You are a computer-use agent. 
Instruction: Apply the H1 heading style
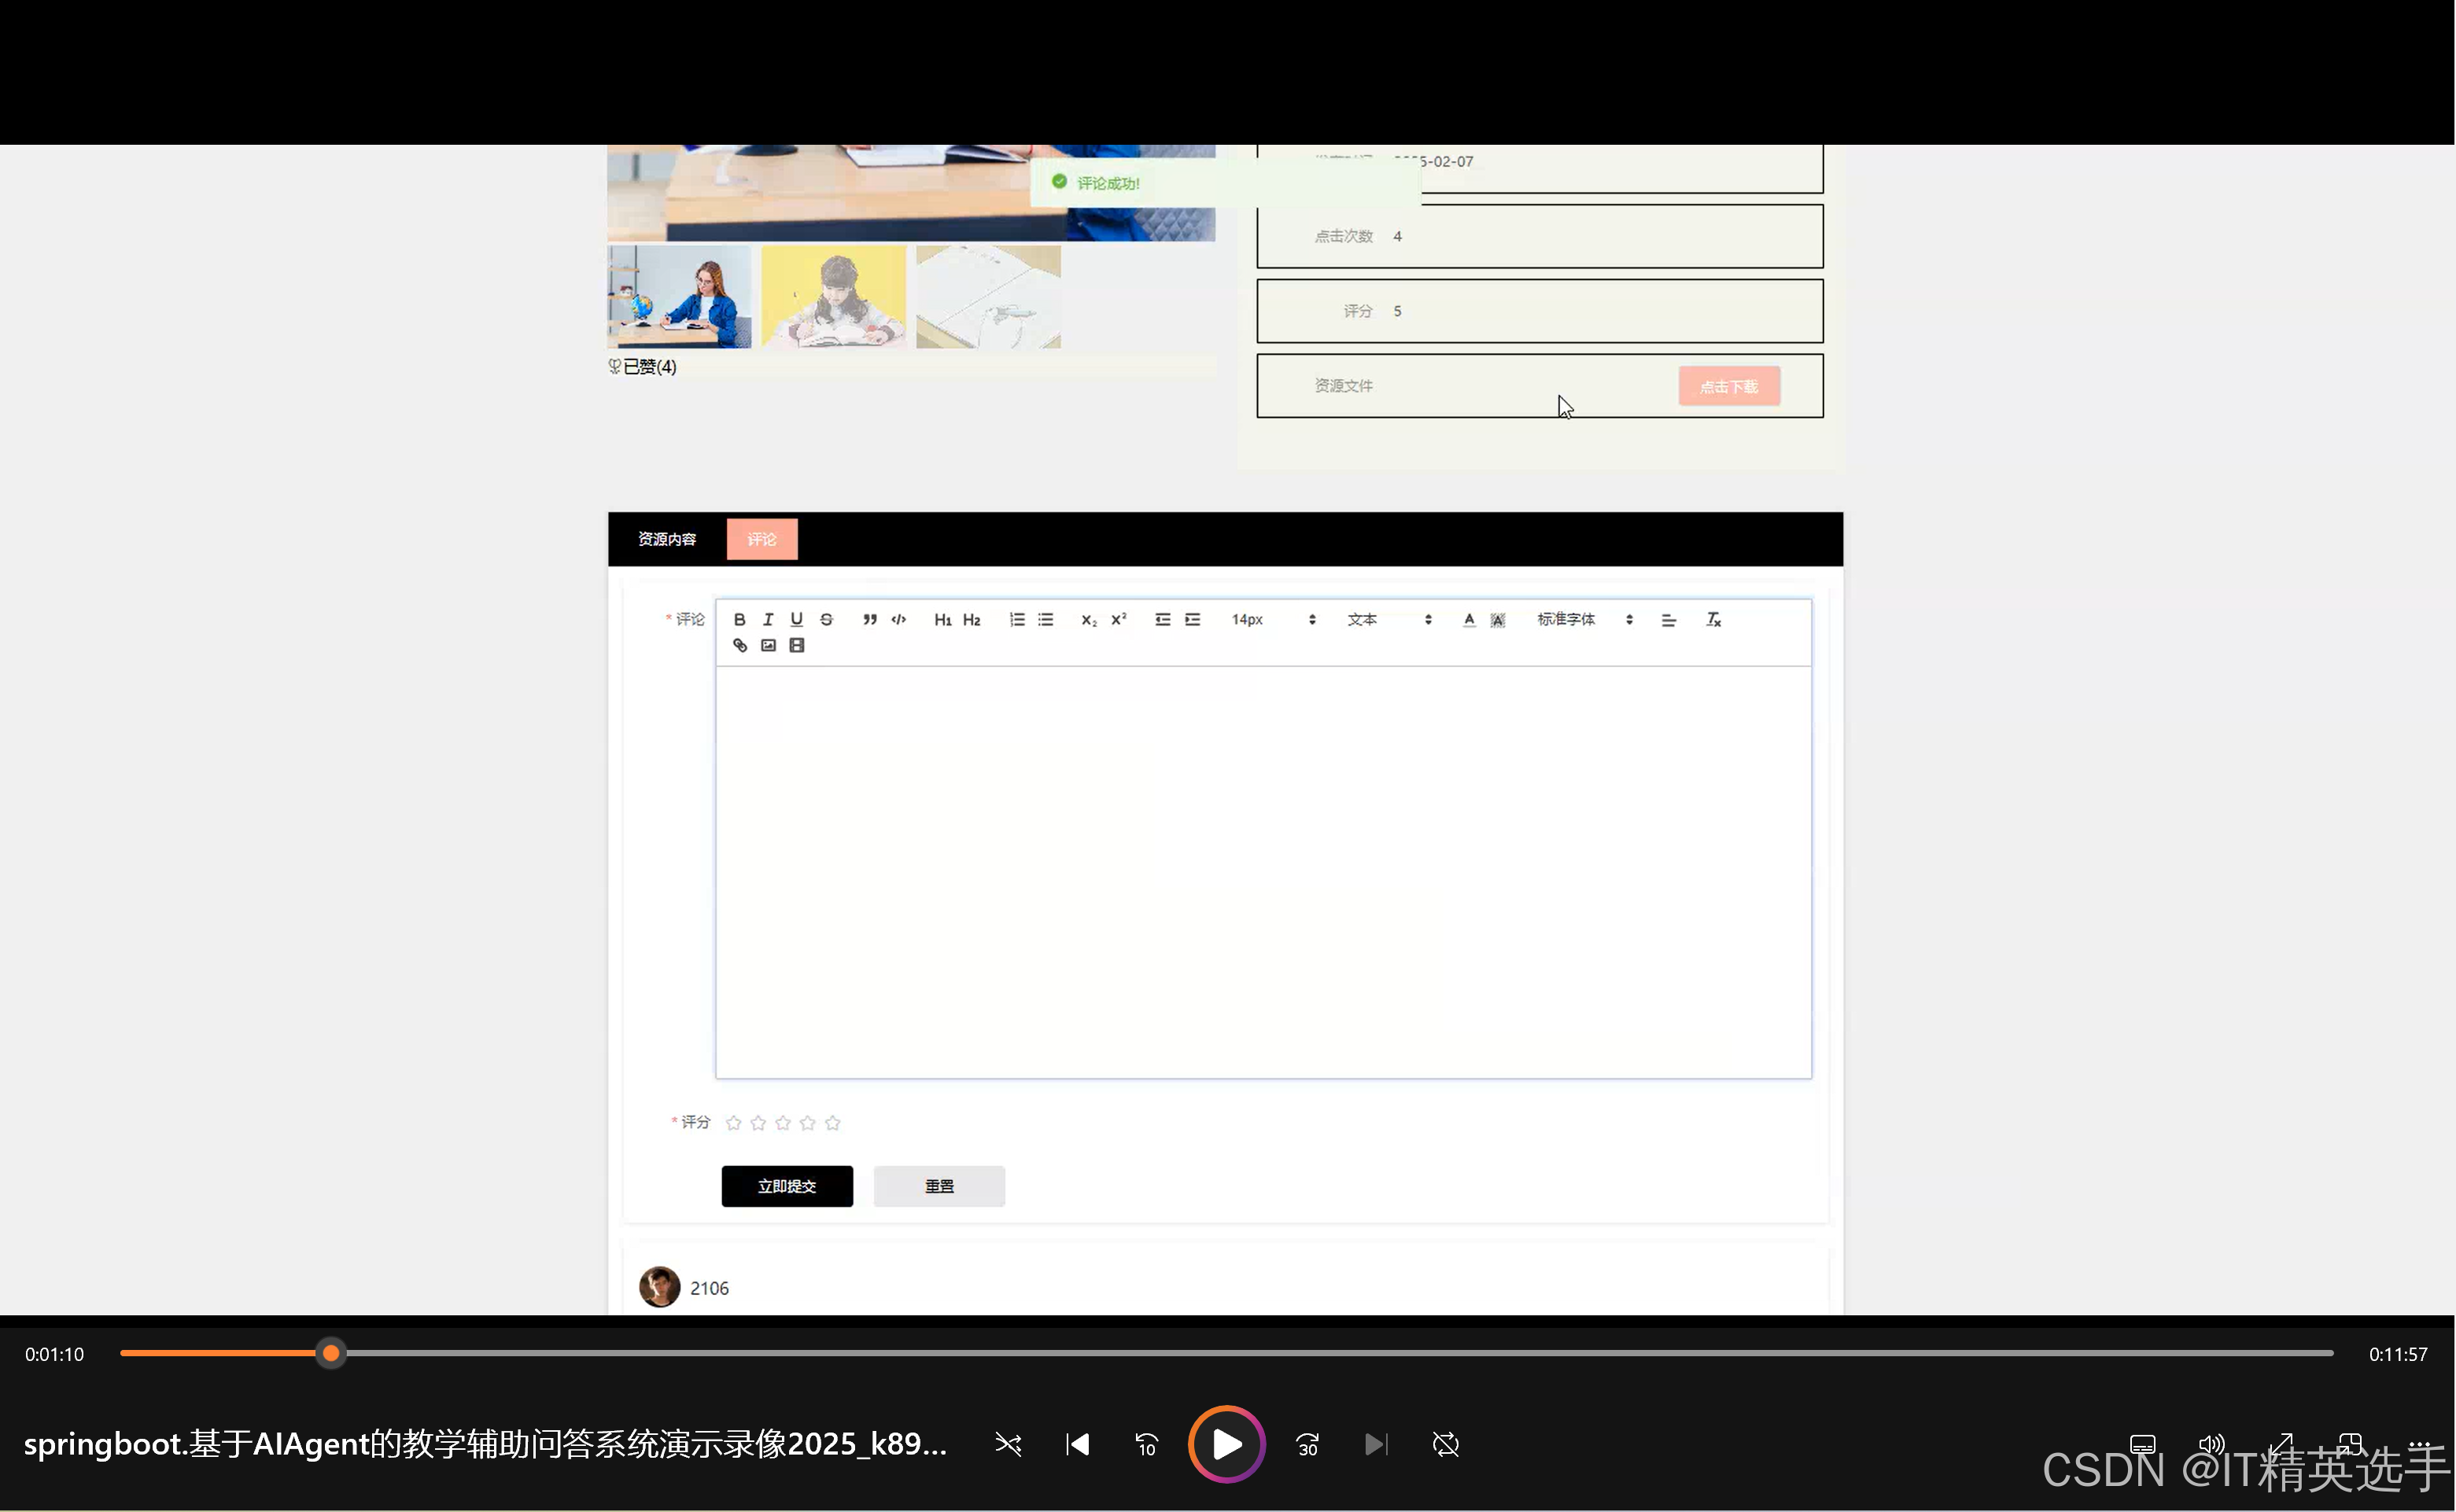[943, 620]
